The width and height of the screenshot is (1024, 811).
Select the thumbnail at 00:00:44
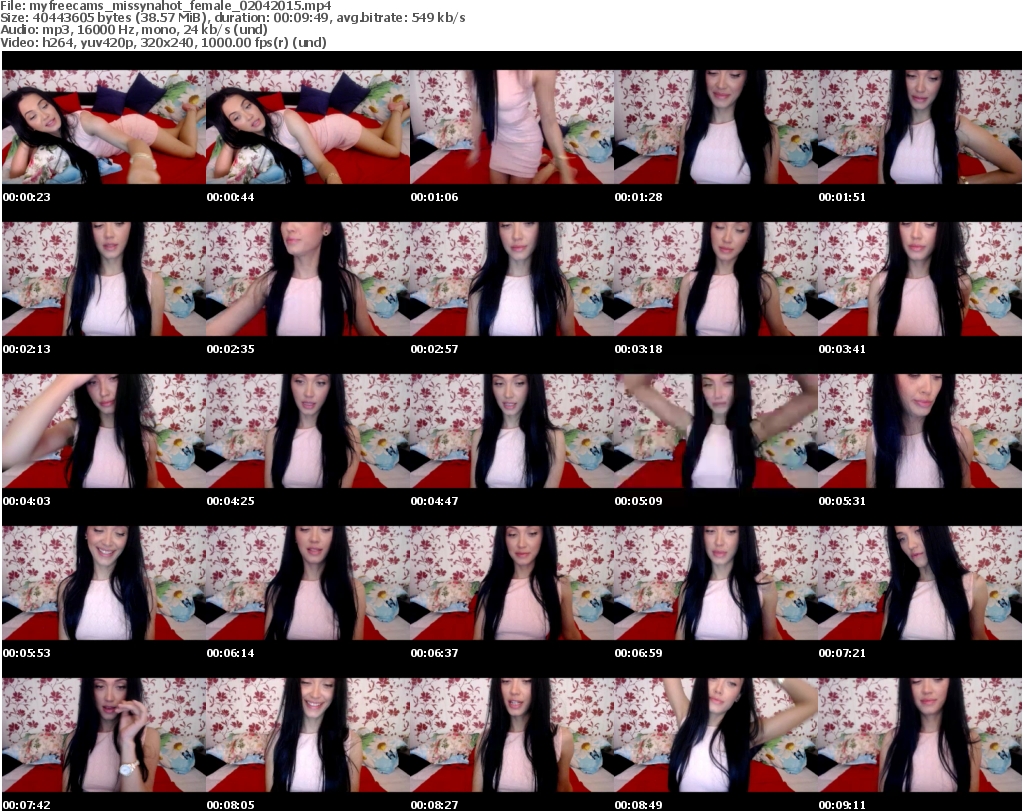(x=308, y=127)
